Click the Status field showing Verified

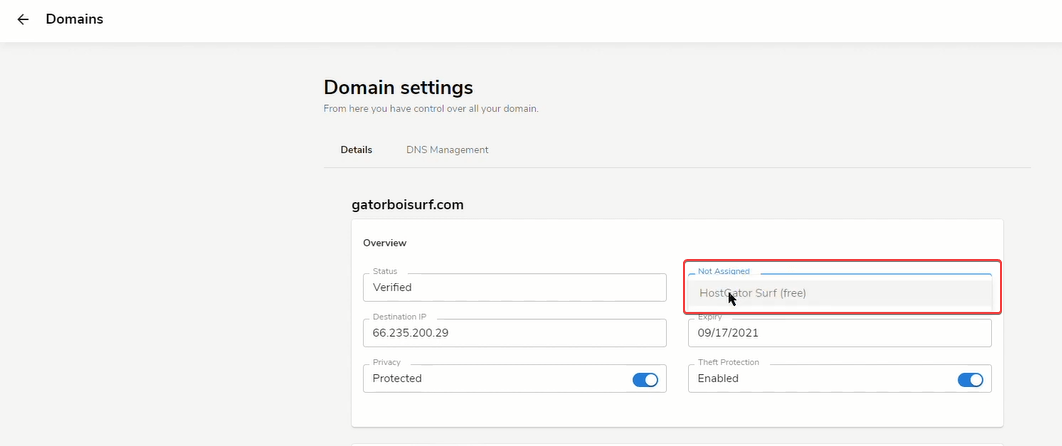tap(515, 288)
